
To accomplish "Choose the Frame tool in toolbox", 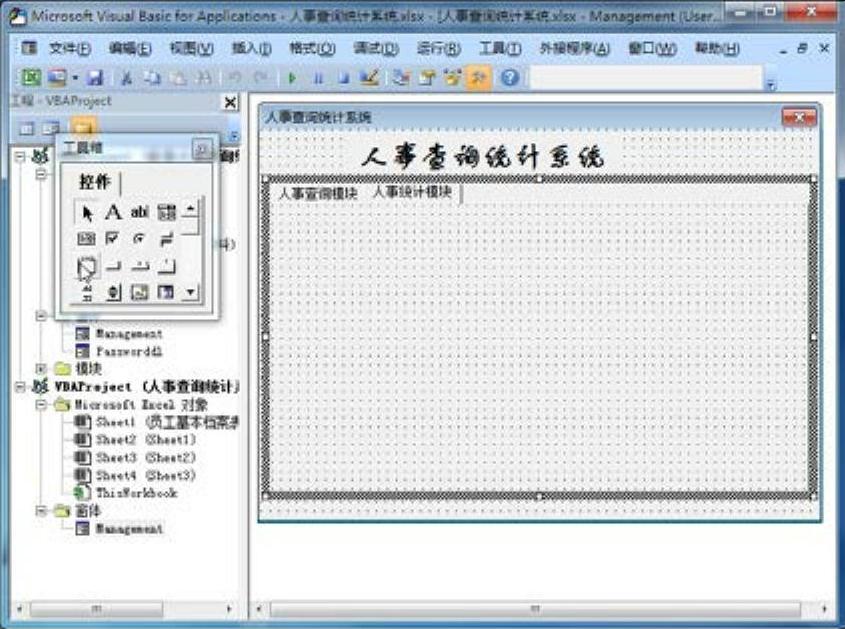I will [86, 266].
